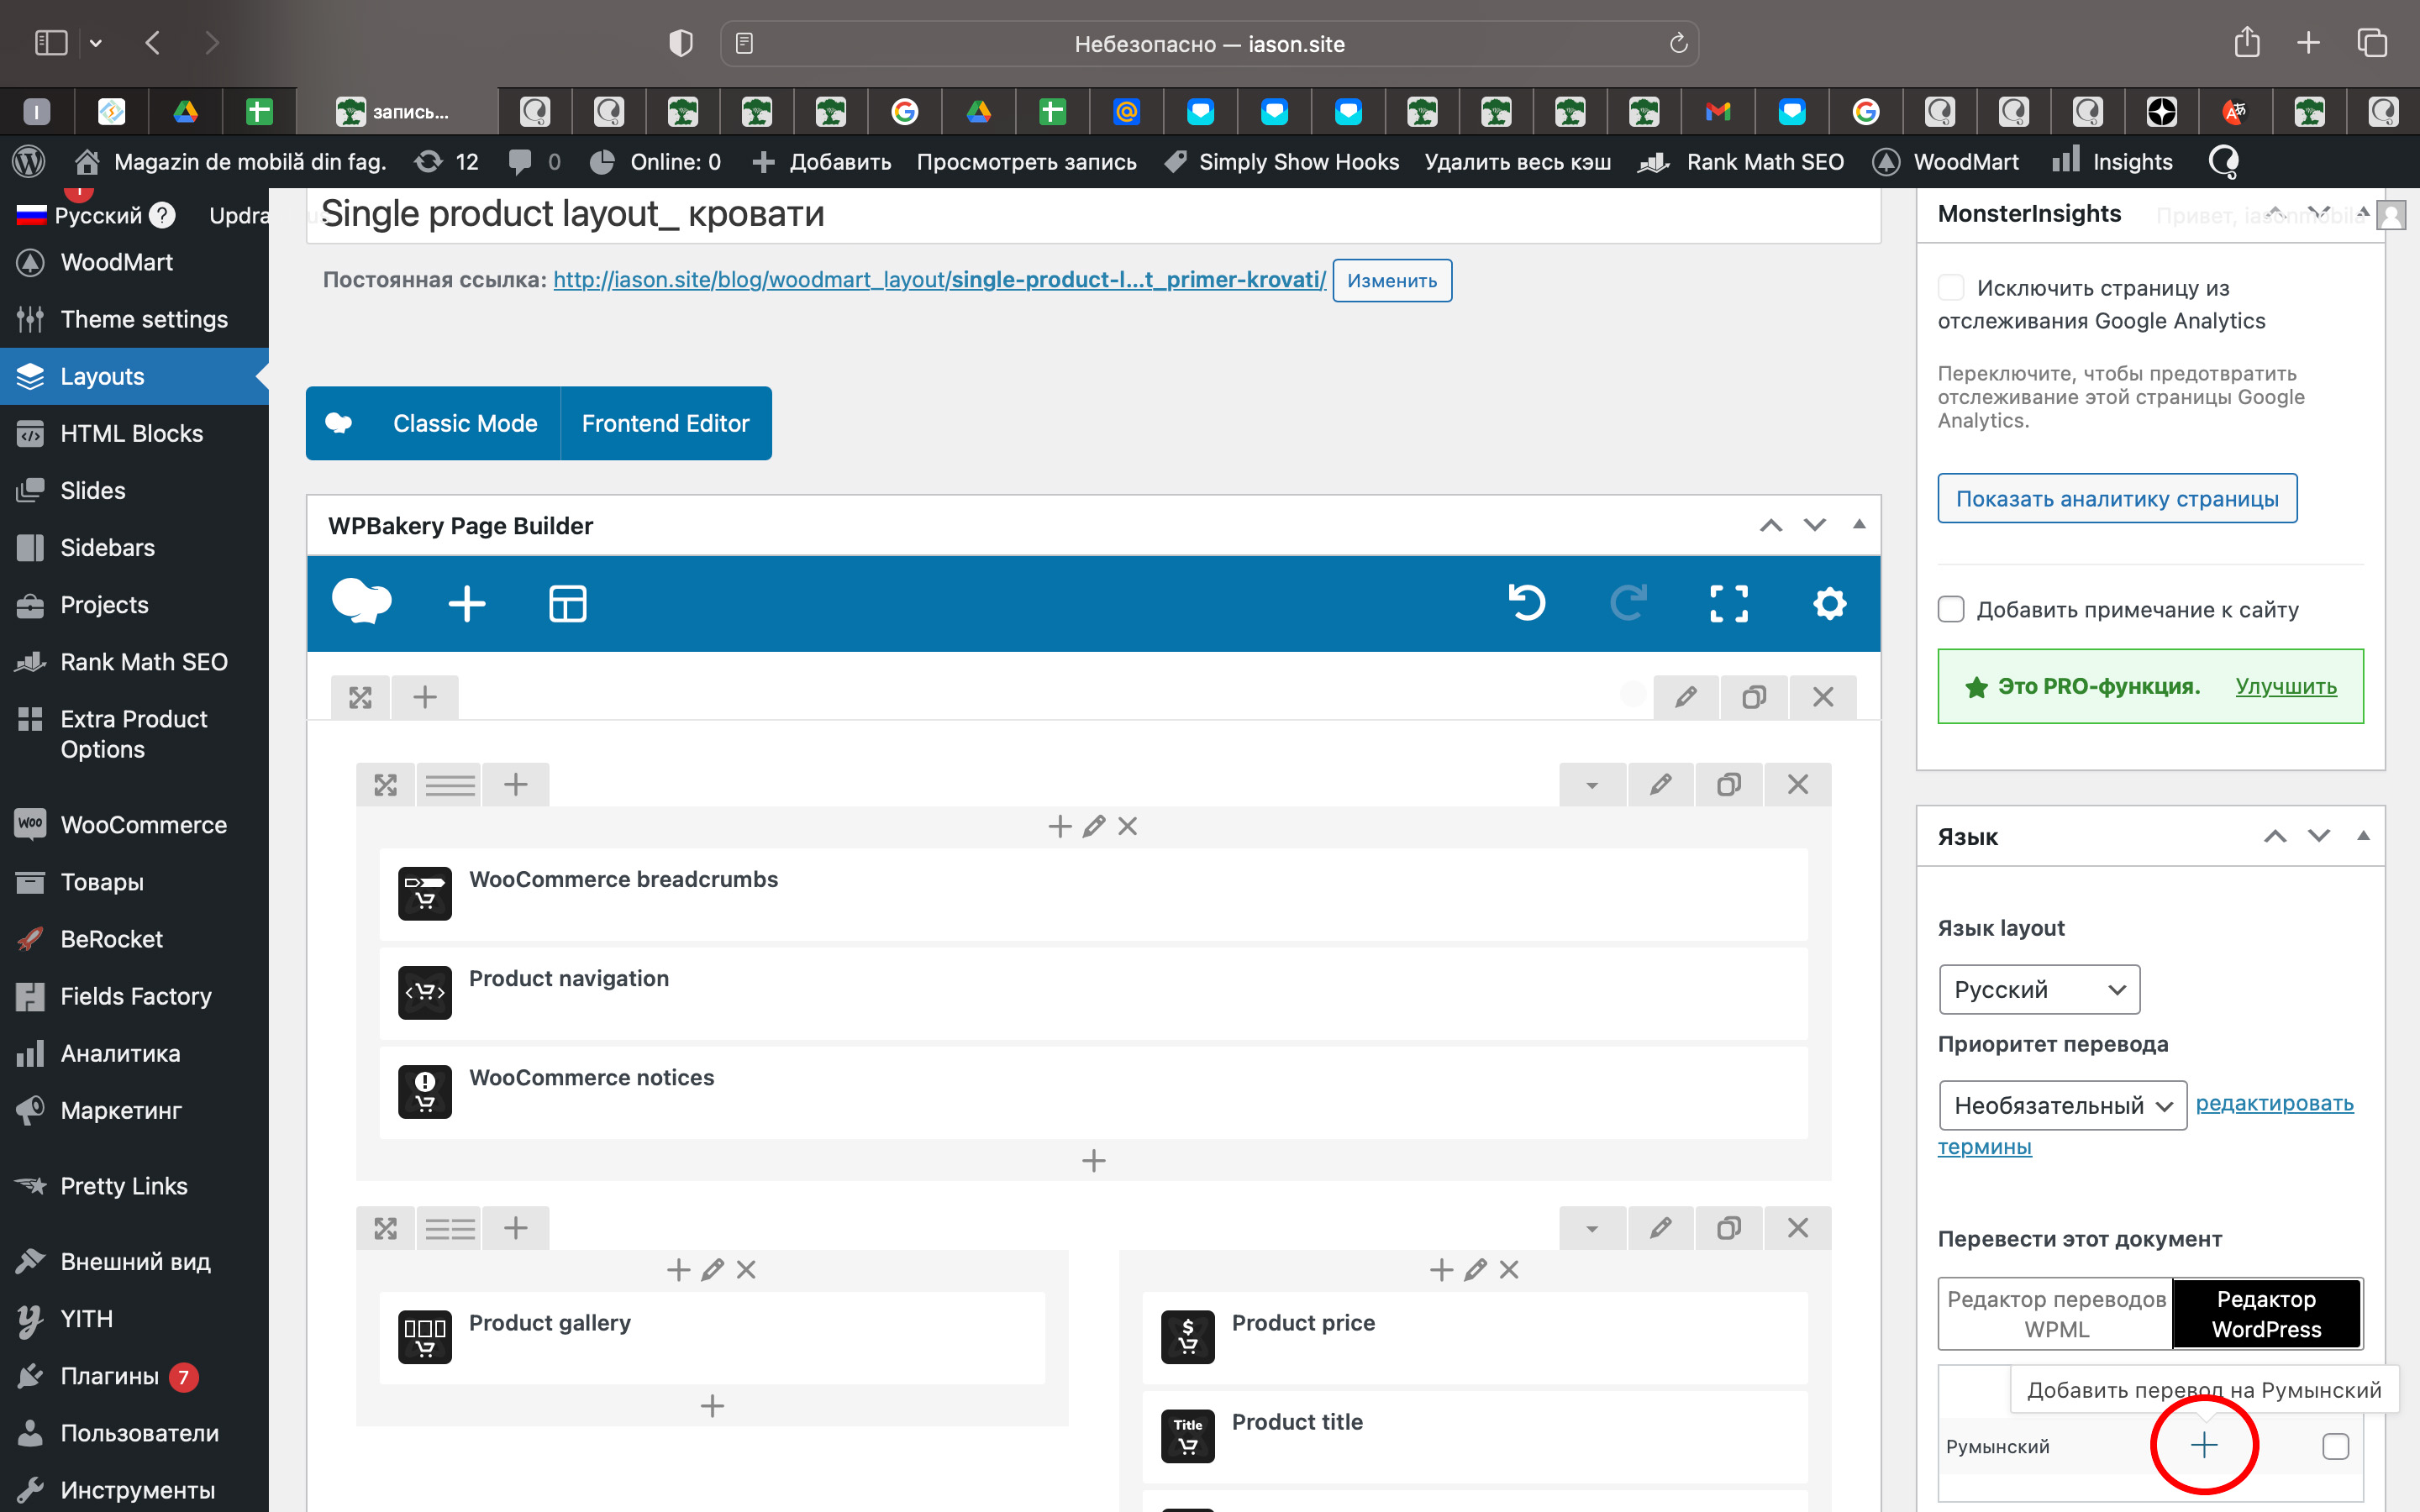Open the Product gallery element icon
This screenshot has width=2420, height=1512.
(x=425, y=1337)
